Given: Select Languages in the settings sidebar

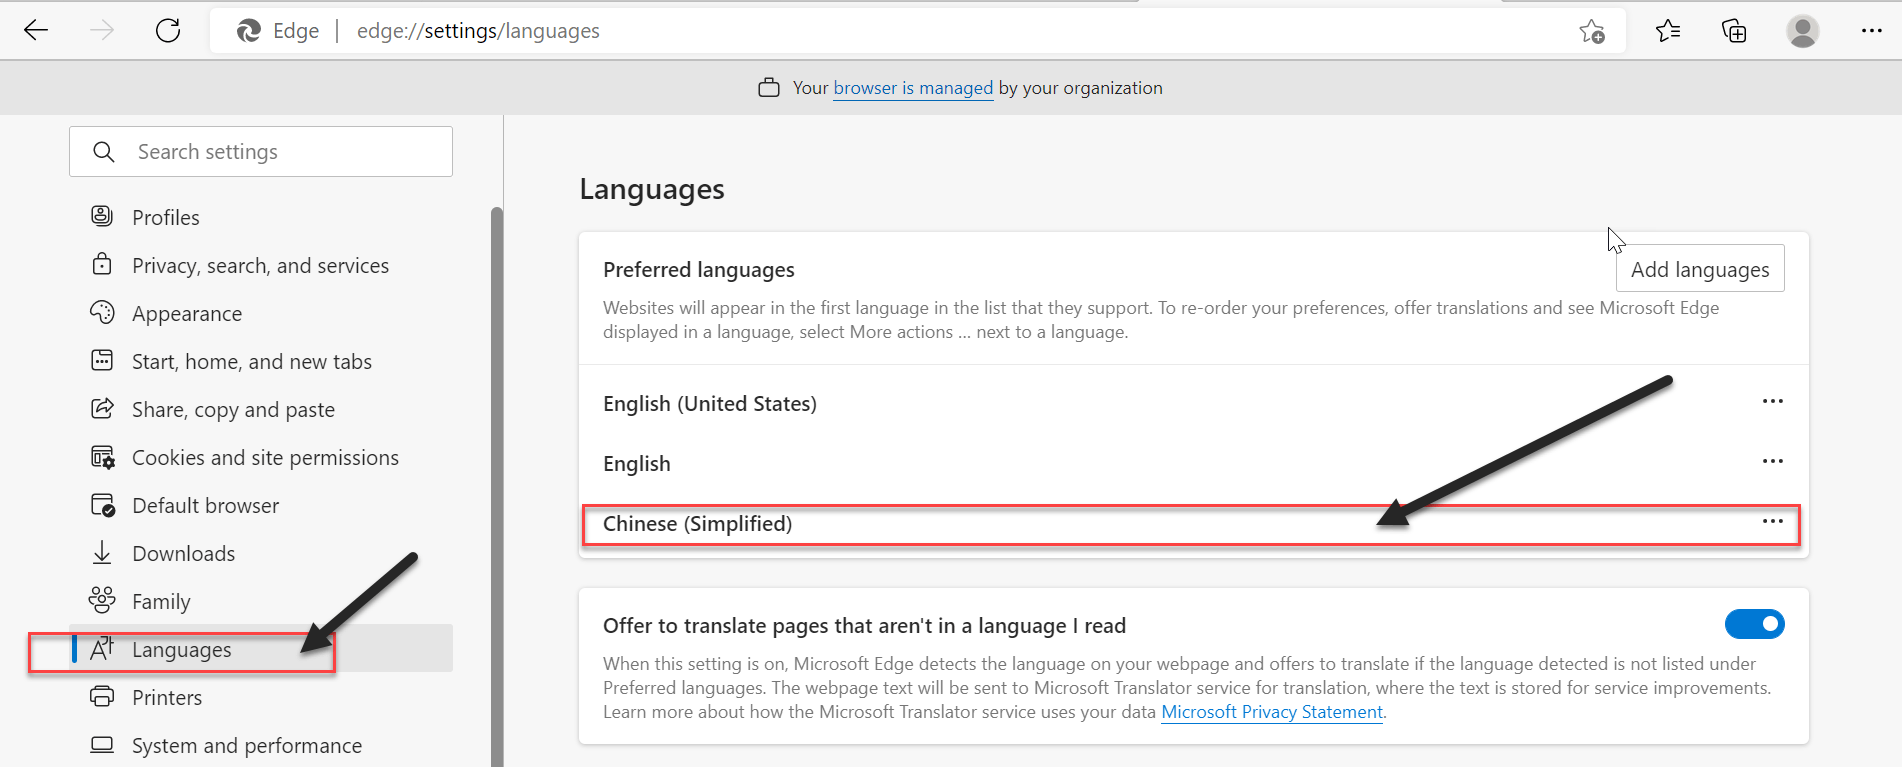Looking at the screenshot, I should (x=261, y=649).
